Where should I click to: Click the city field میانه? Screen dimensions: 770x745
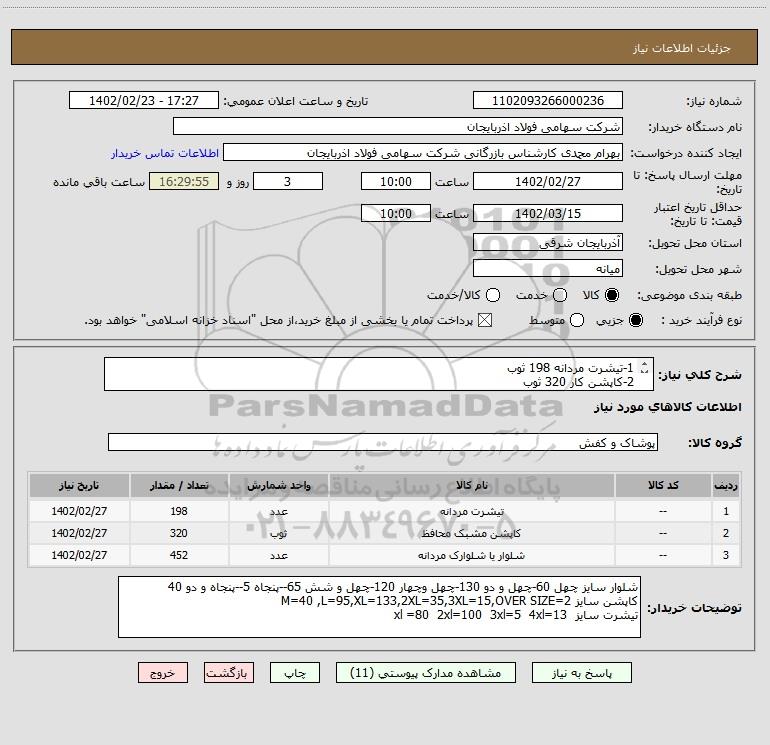click(x=548, y=269)
